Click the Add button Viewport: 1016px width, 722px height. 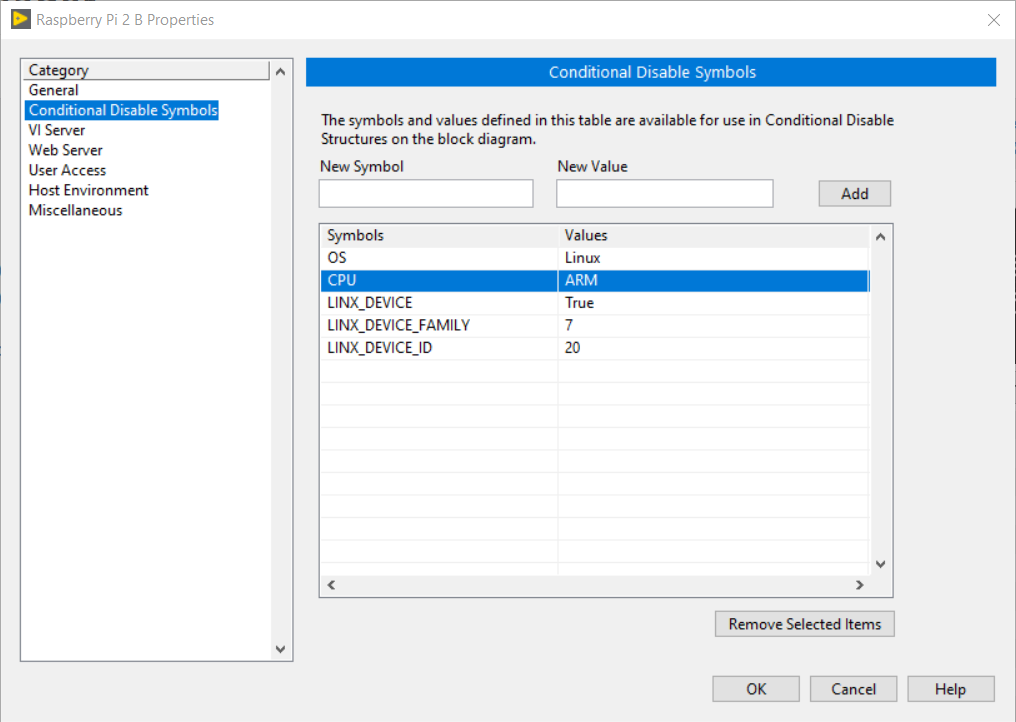[x=855, y=194]
